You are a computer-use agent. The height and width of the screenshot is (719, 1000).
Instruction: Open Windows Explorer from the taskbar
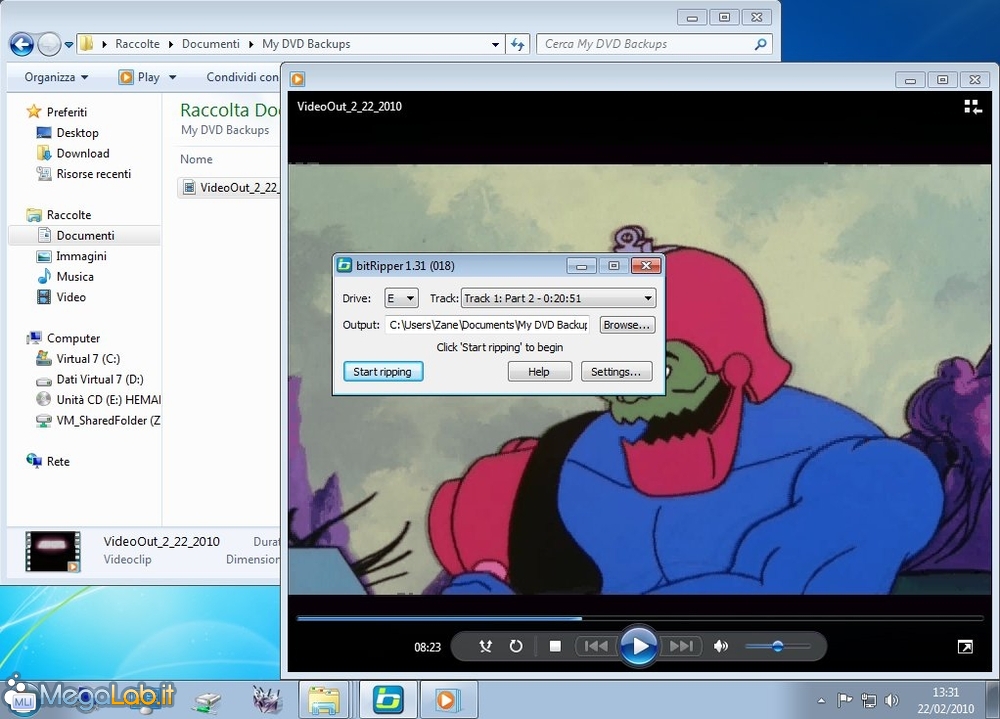pos(323,700)
